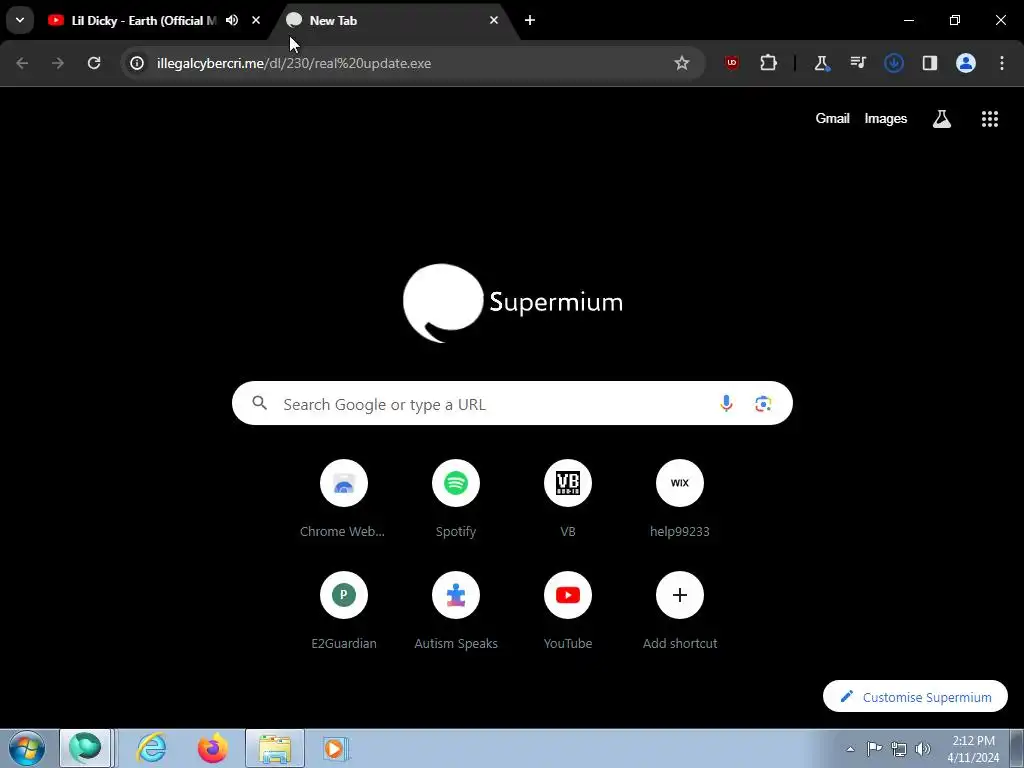This screenshot has width=1024, height=768.
Task: Launch Internet Explorer from taskbar
Action: (151, 748)
